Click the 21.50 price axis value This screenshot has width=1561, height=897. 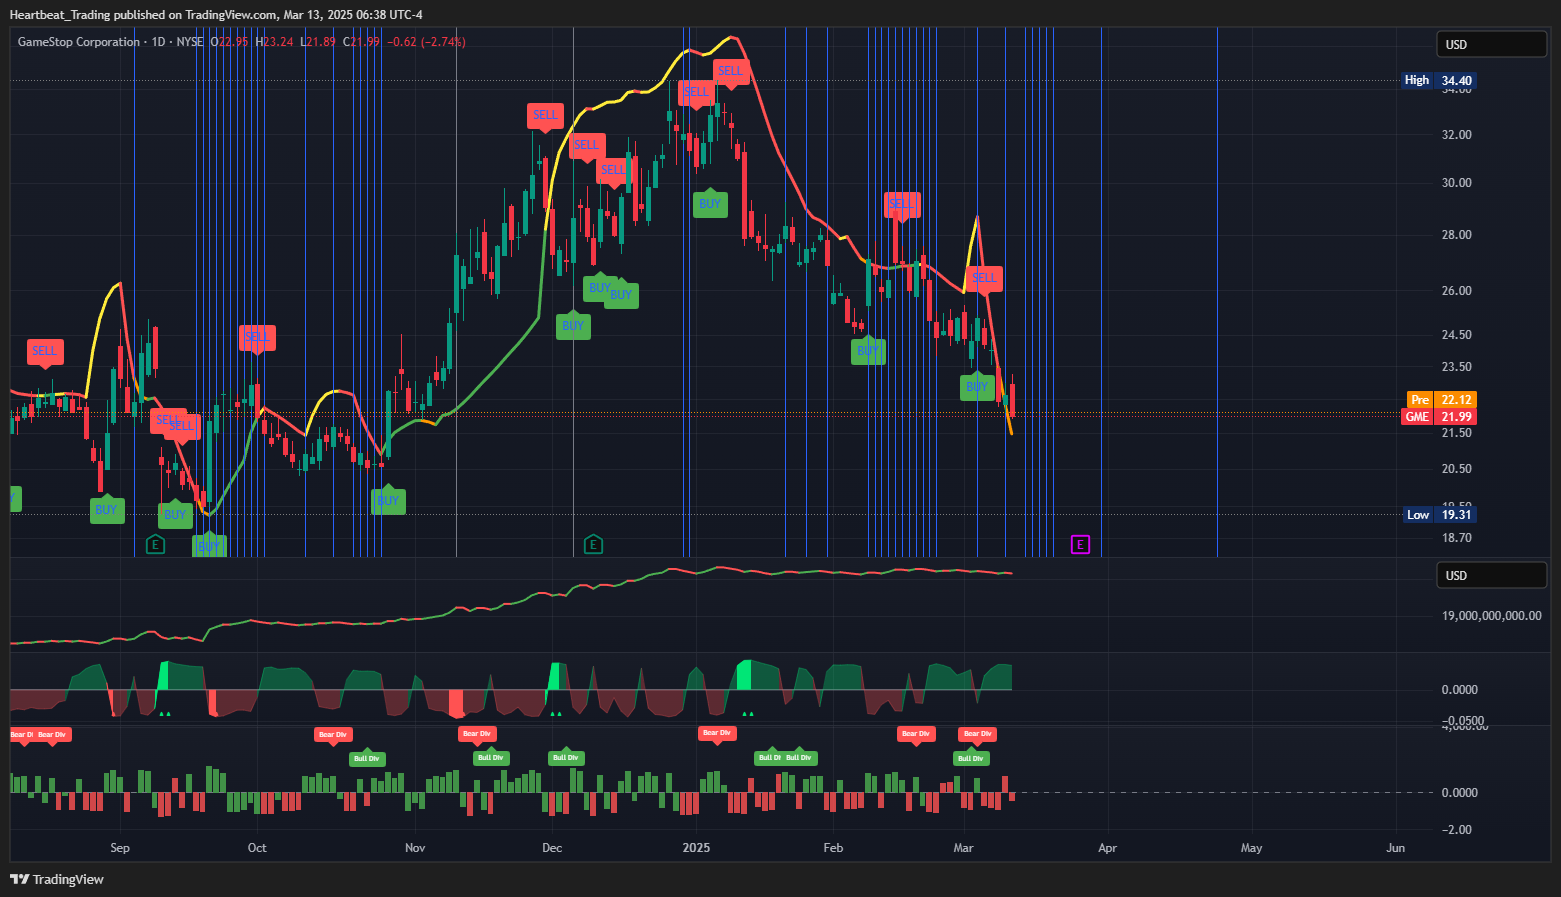(x=1457, y=433)
